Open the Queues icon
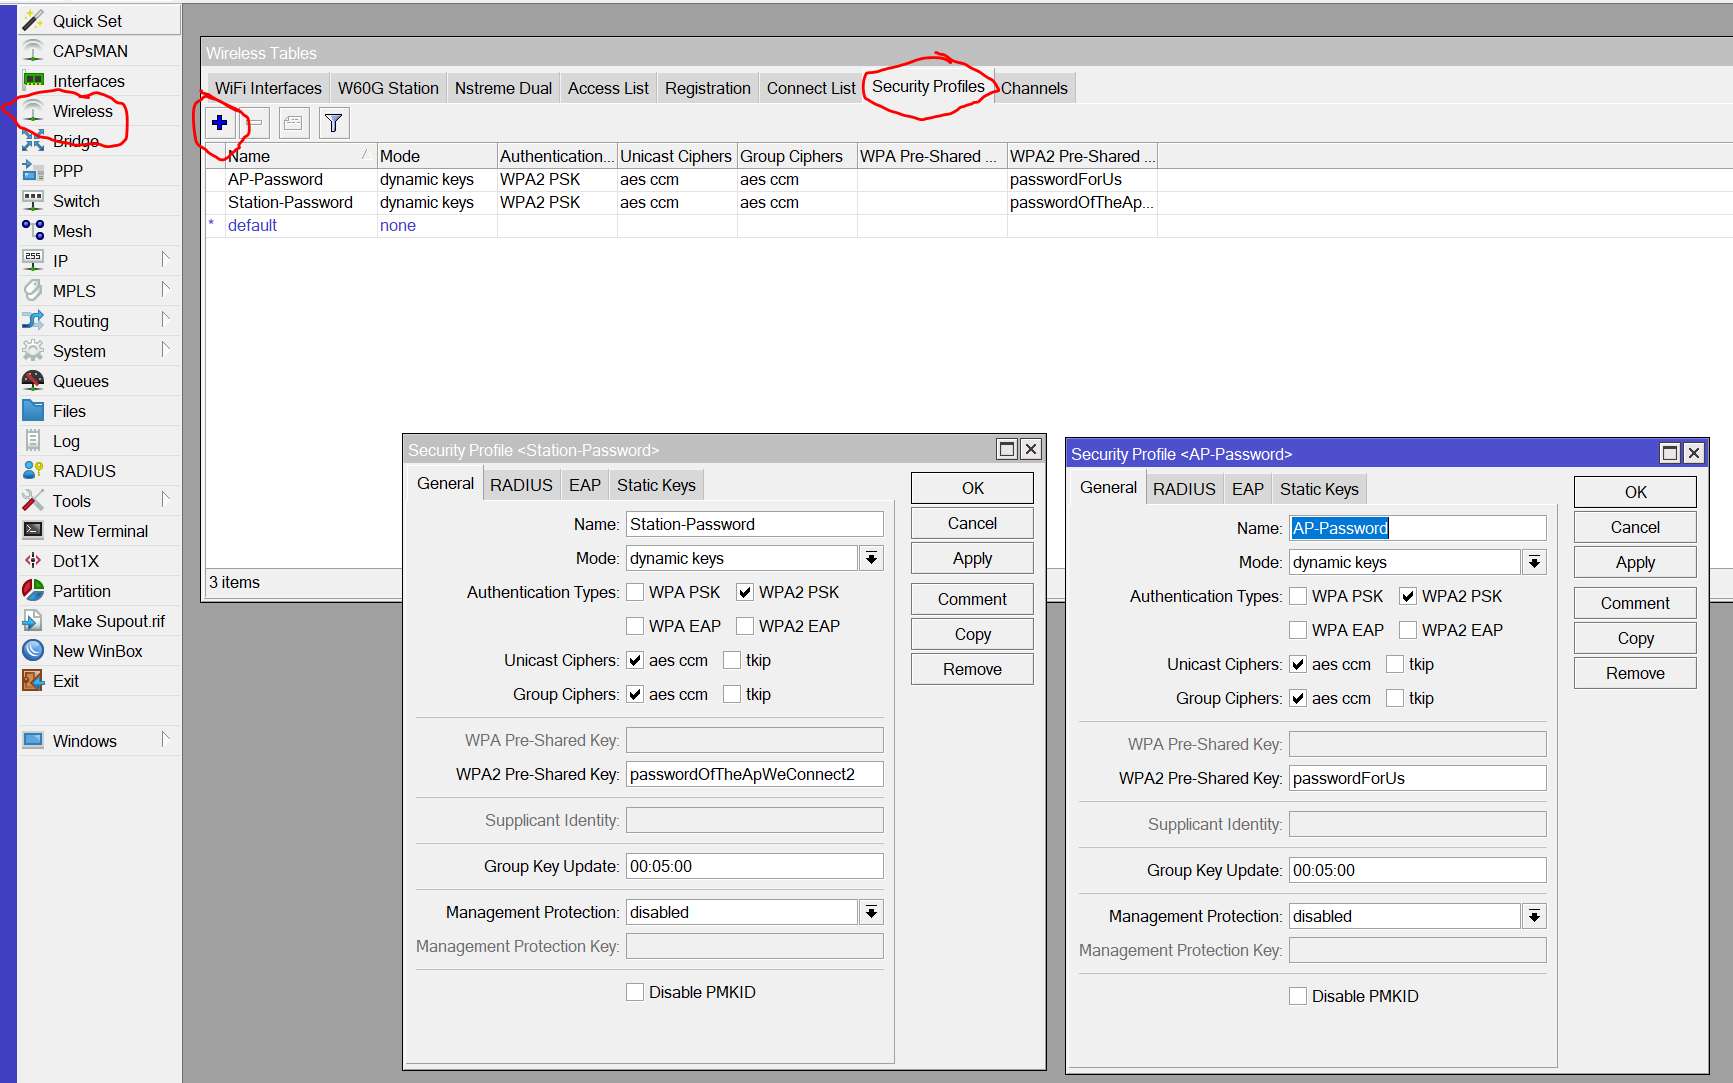Screen dimensions: 1733x1083 coord(33,380)
